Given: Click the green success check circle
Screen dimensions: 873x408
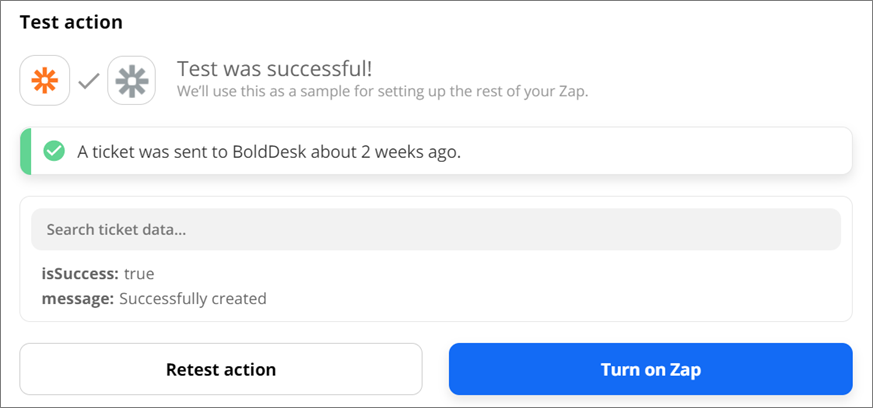Looking at the screenshot, I should pos(54,151).
